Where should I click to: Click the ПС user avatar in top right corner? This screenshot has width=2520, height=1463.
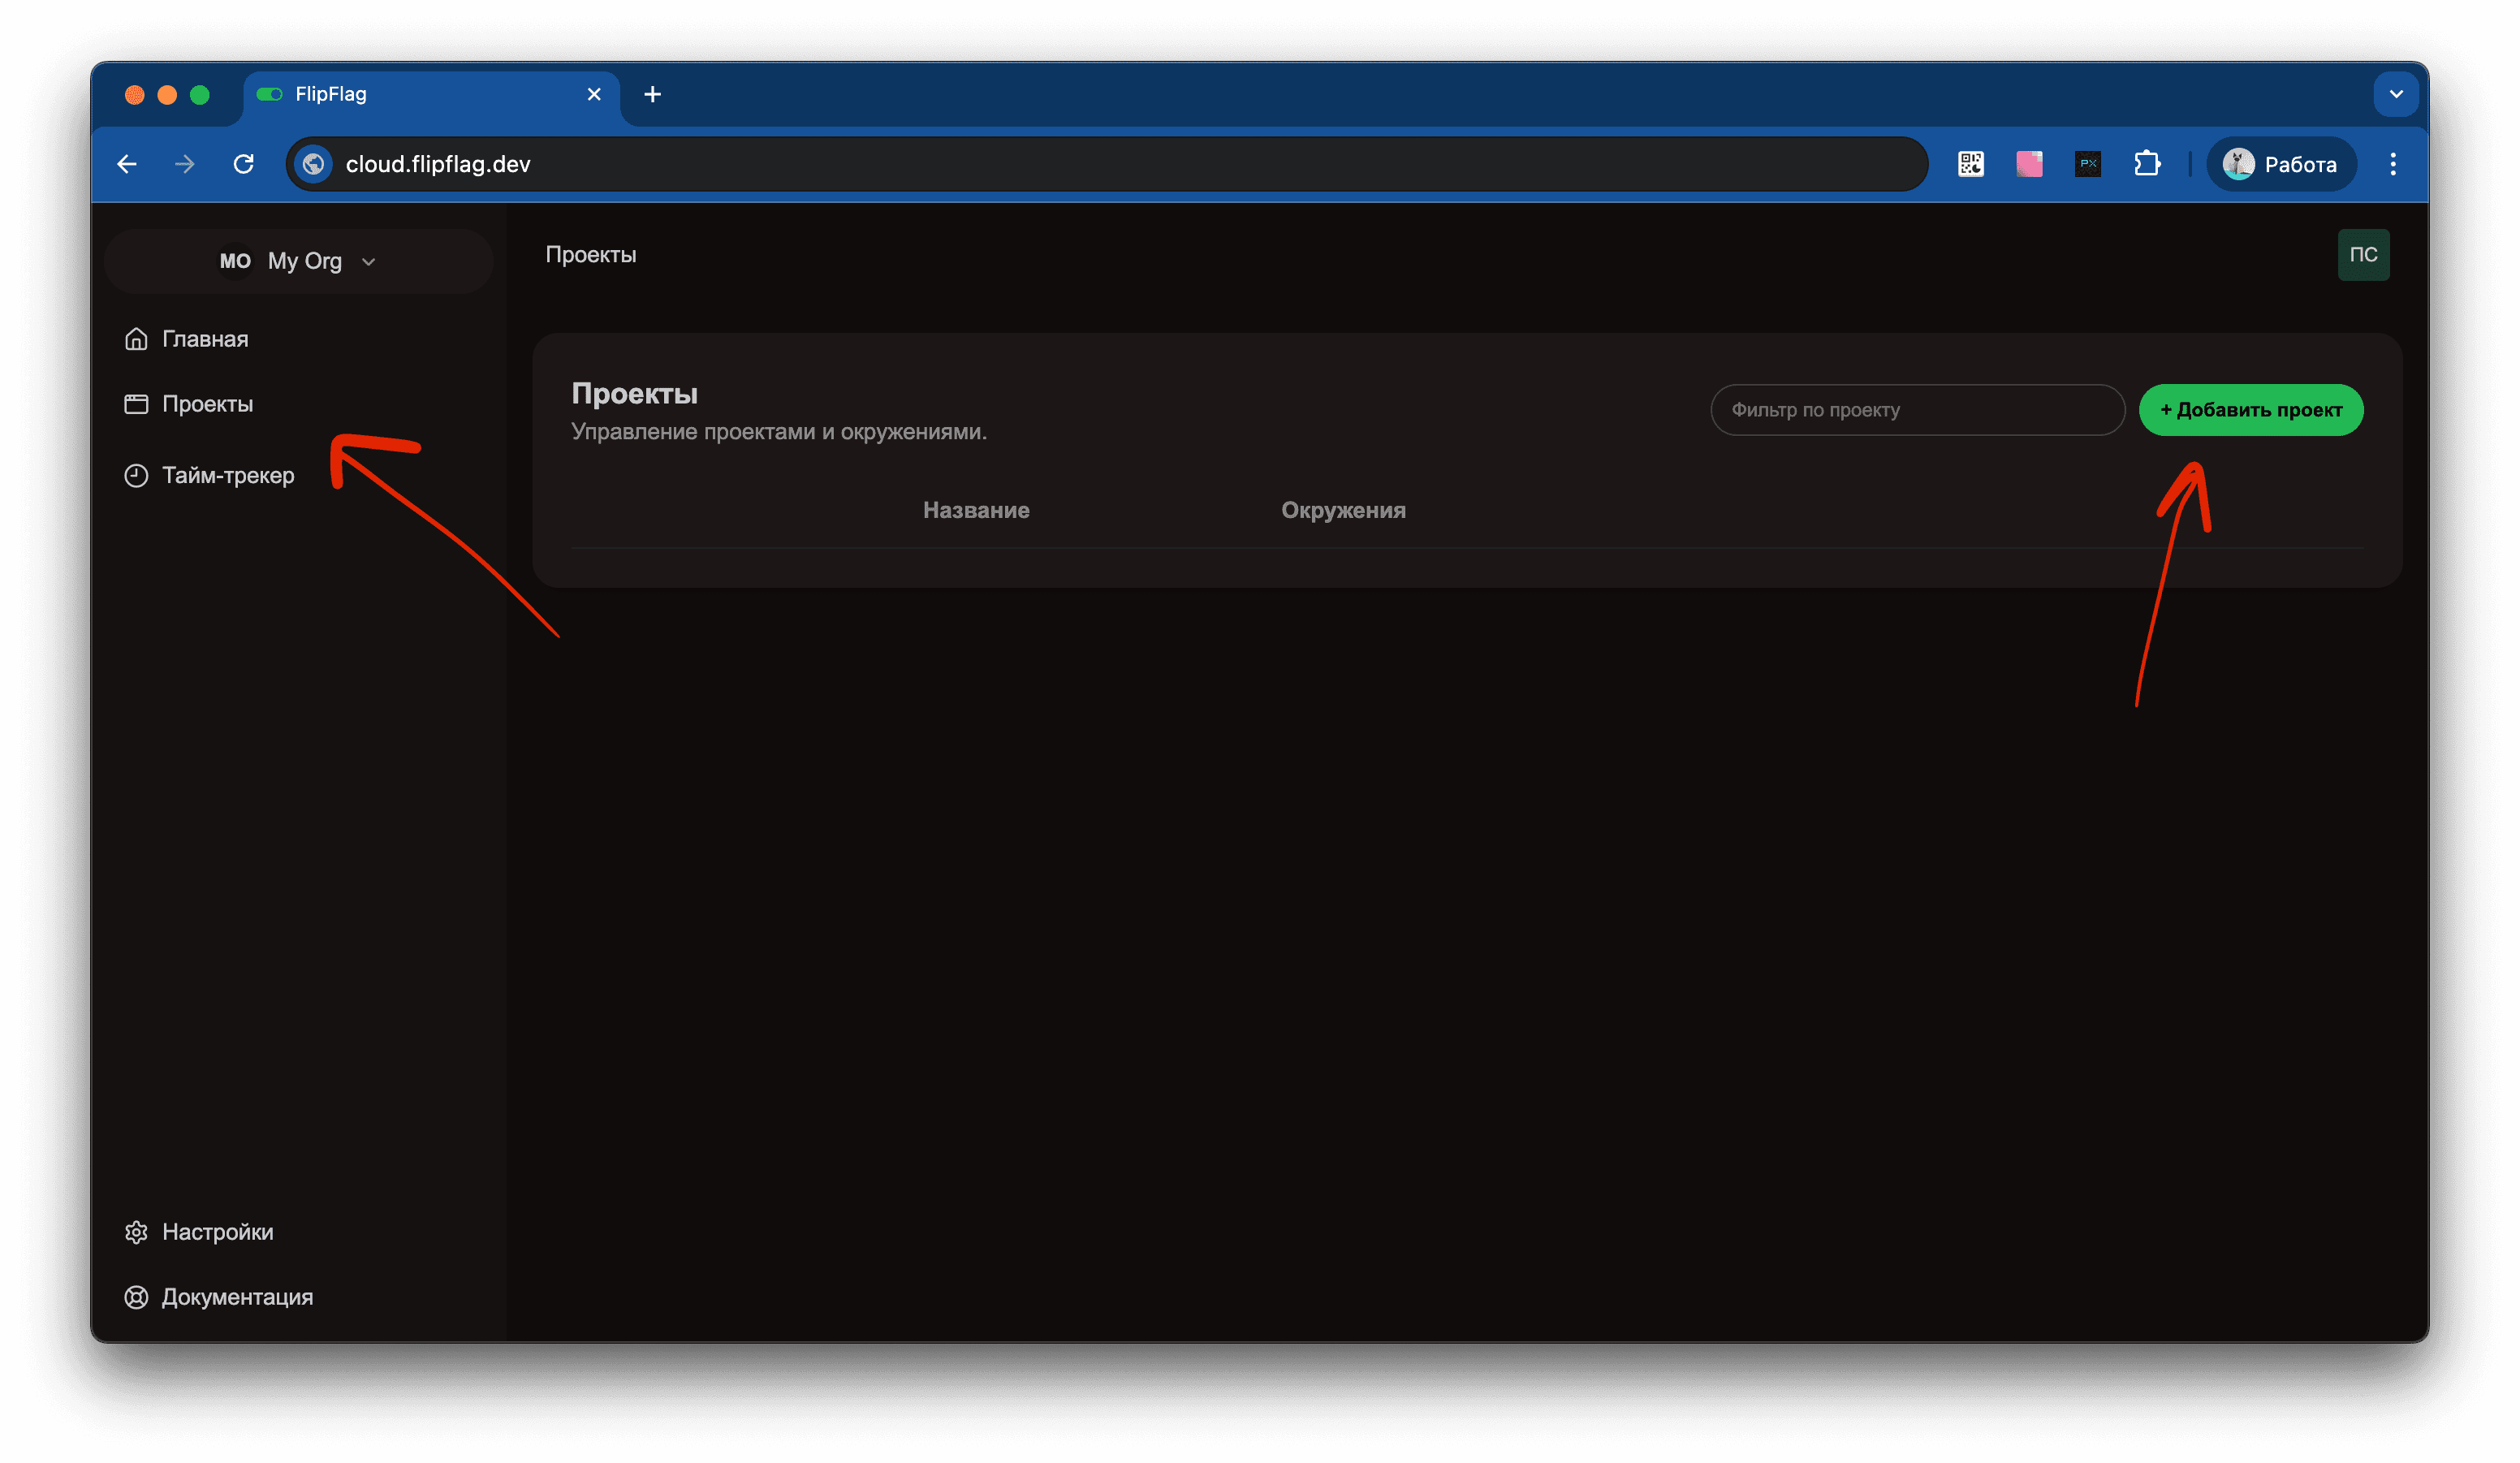pyautogui.click(x=2364, y=255)
